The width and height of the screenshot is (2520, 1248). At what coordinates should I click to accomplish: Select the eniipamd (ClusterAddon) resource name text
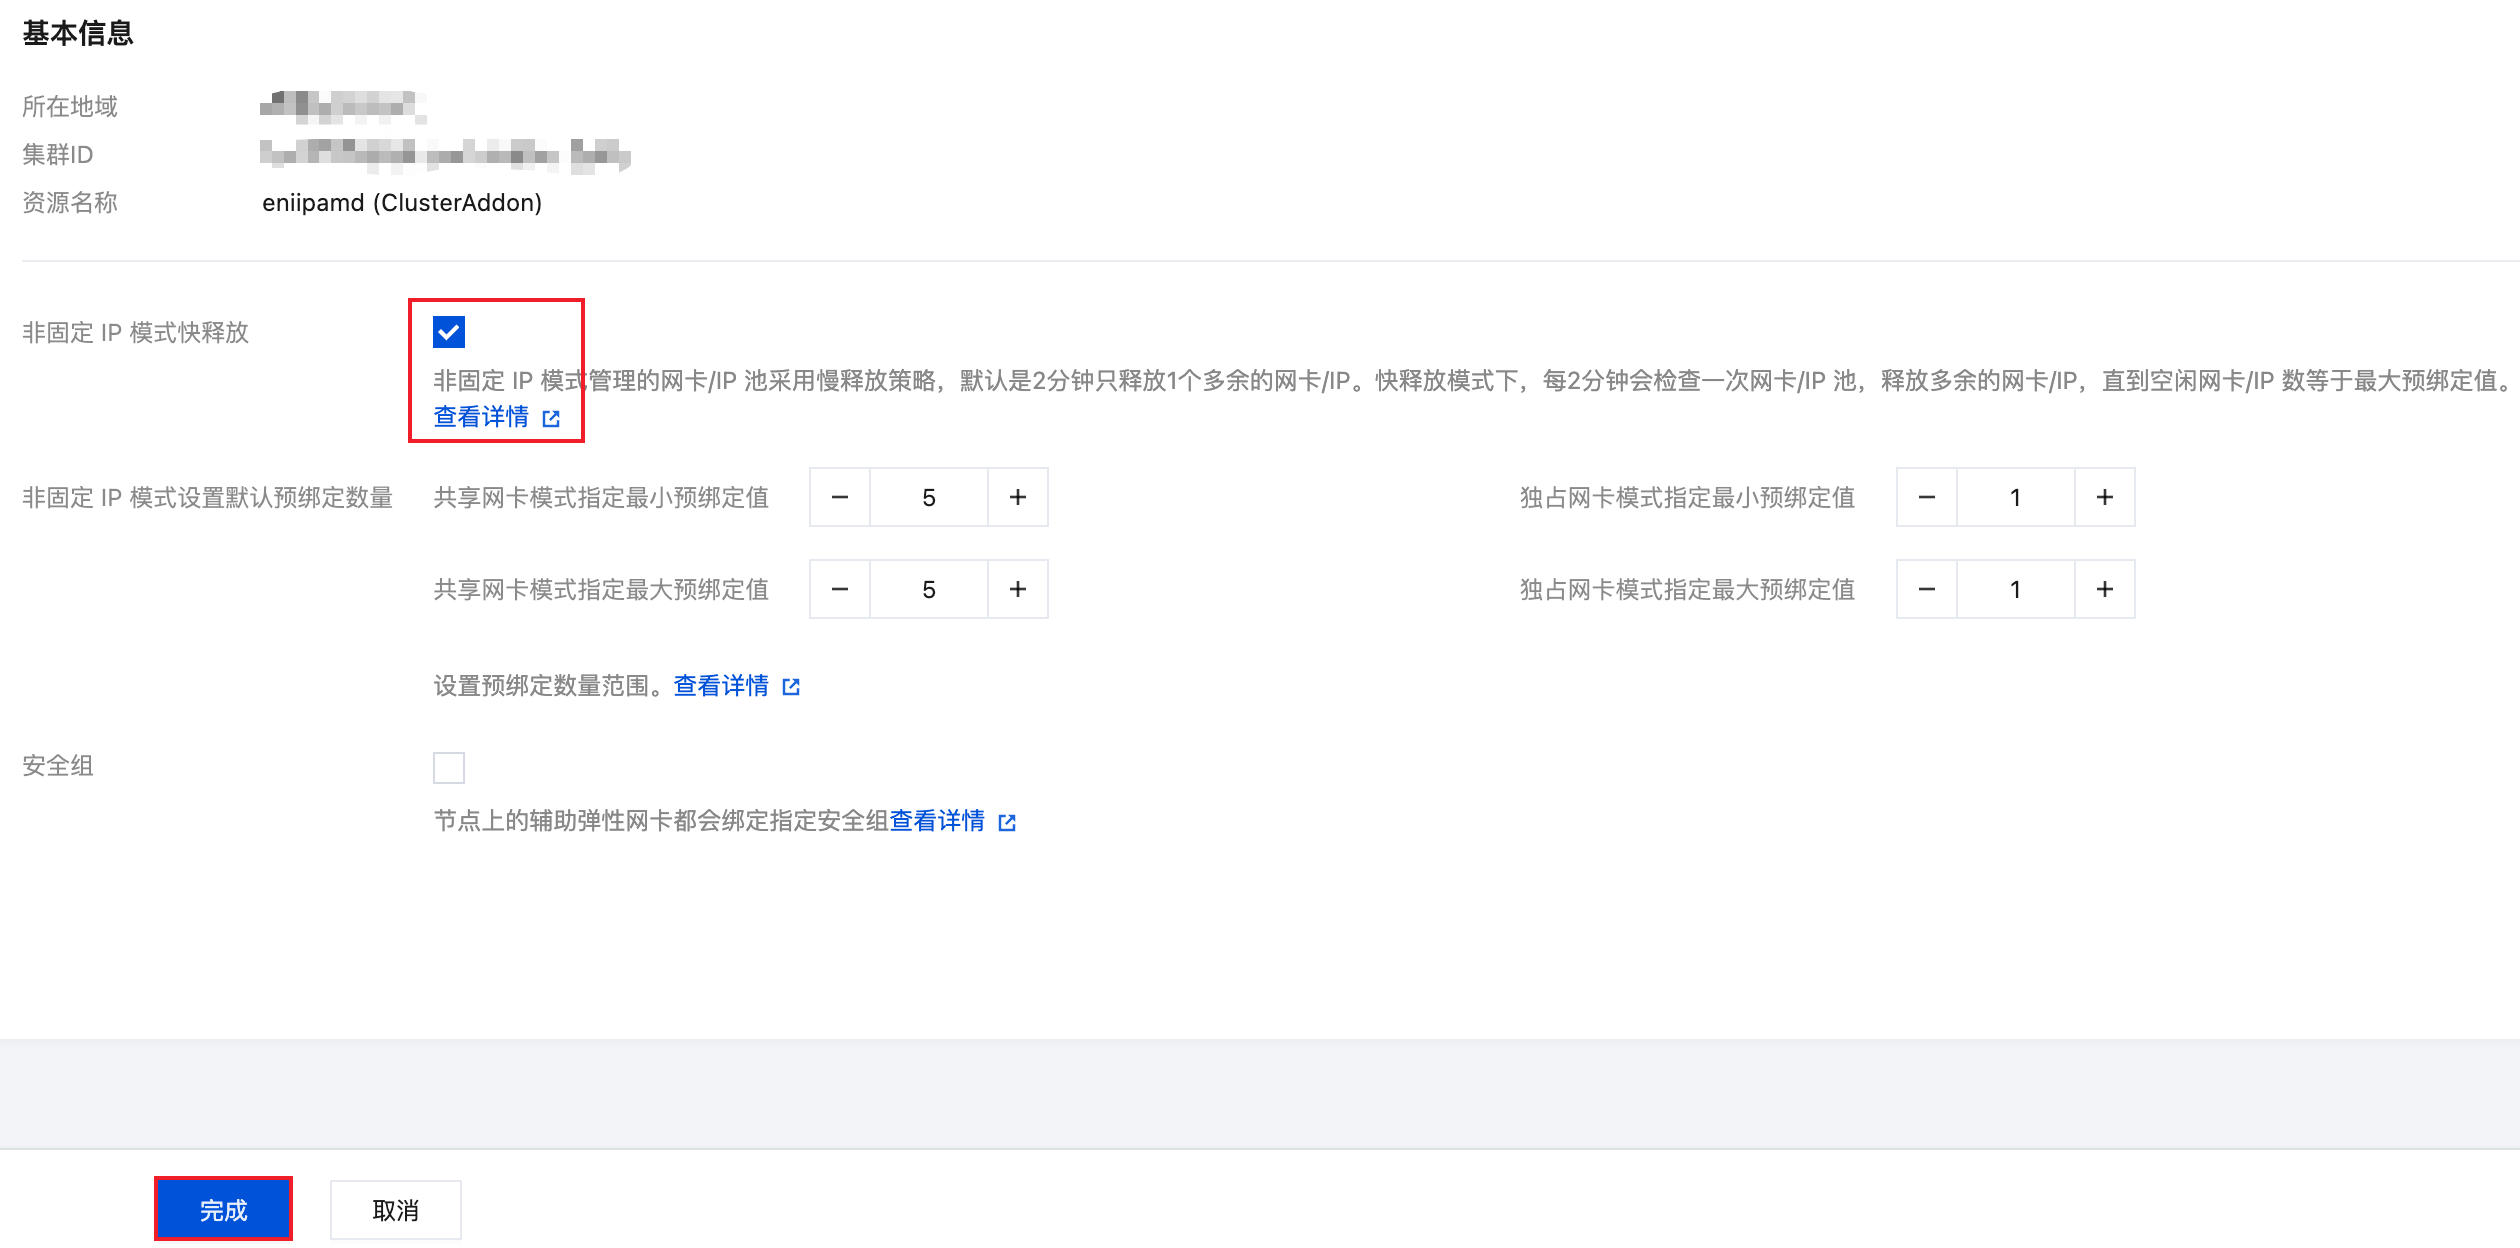click(402, 203)
